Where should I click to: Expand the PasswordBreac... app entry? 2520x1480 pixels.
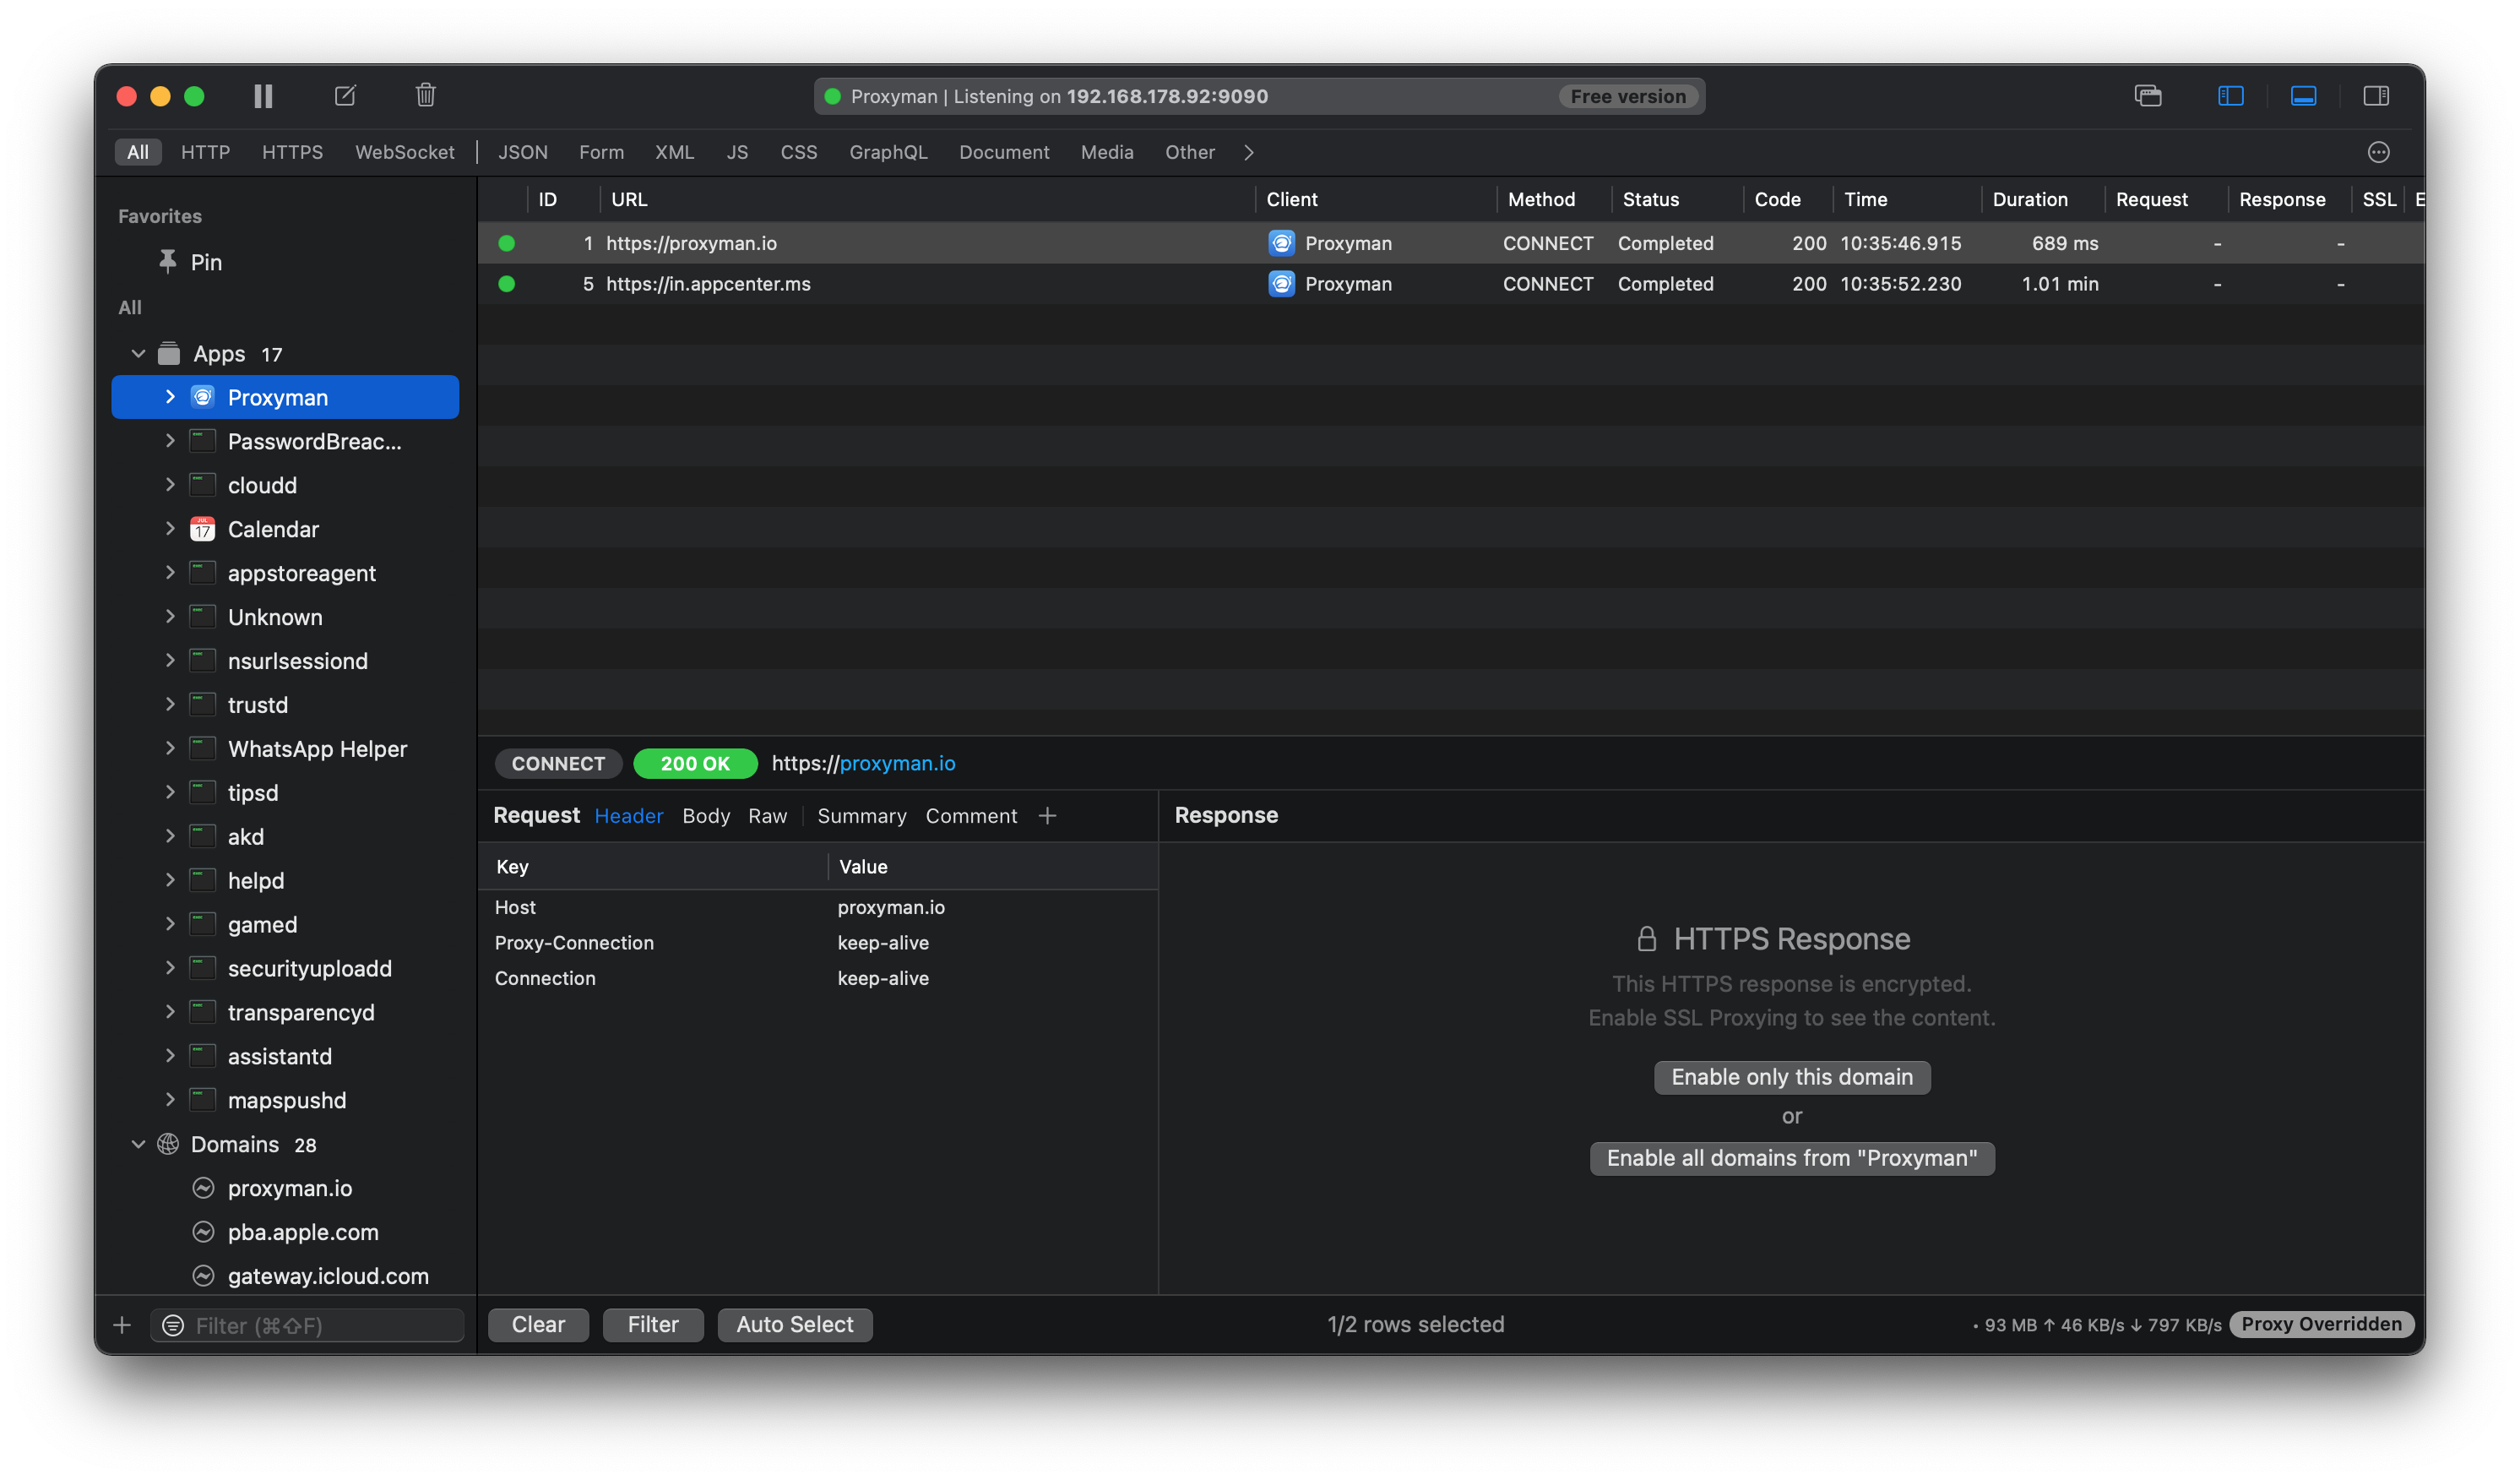pos(170,441)
